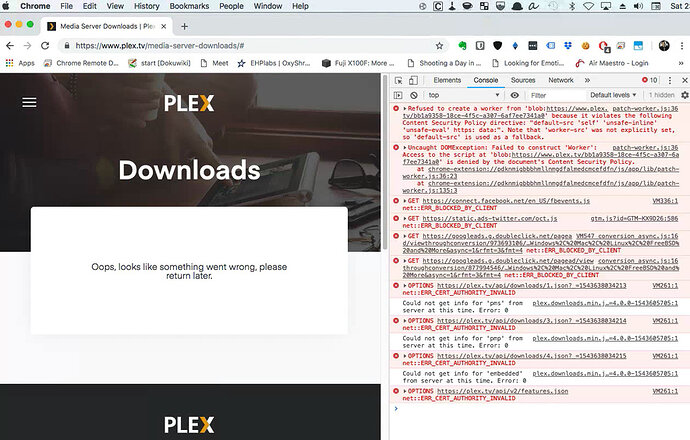Click the Plex logo at page top
The height and width of the screenshot is (440, 690).
[x=189, y=103]
